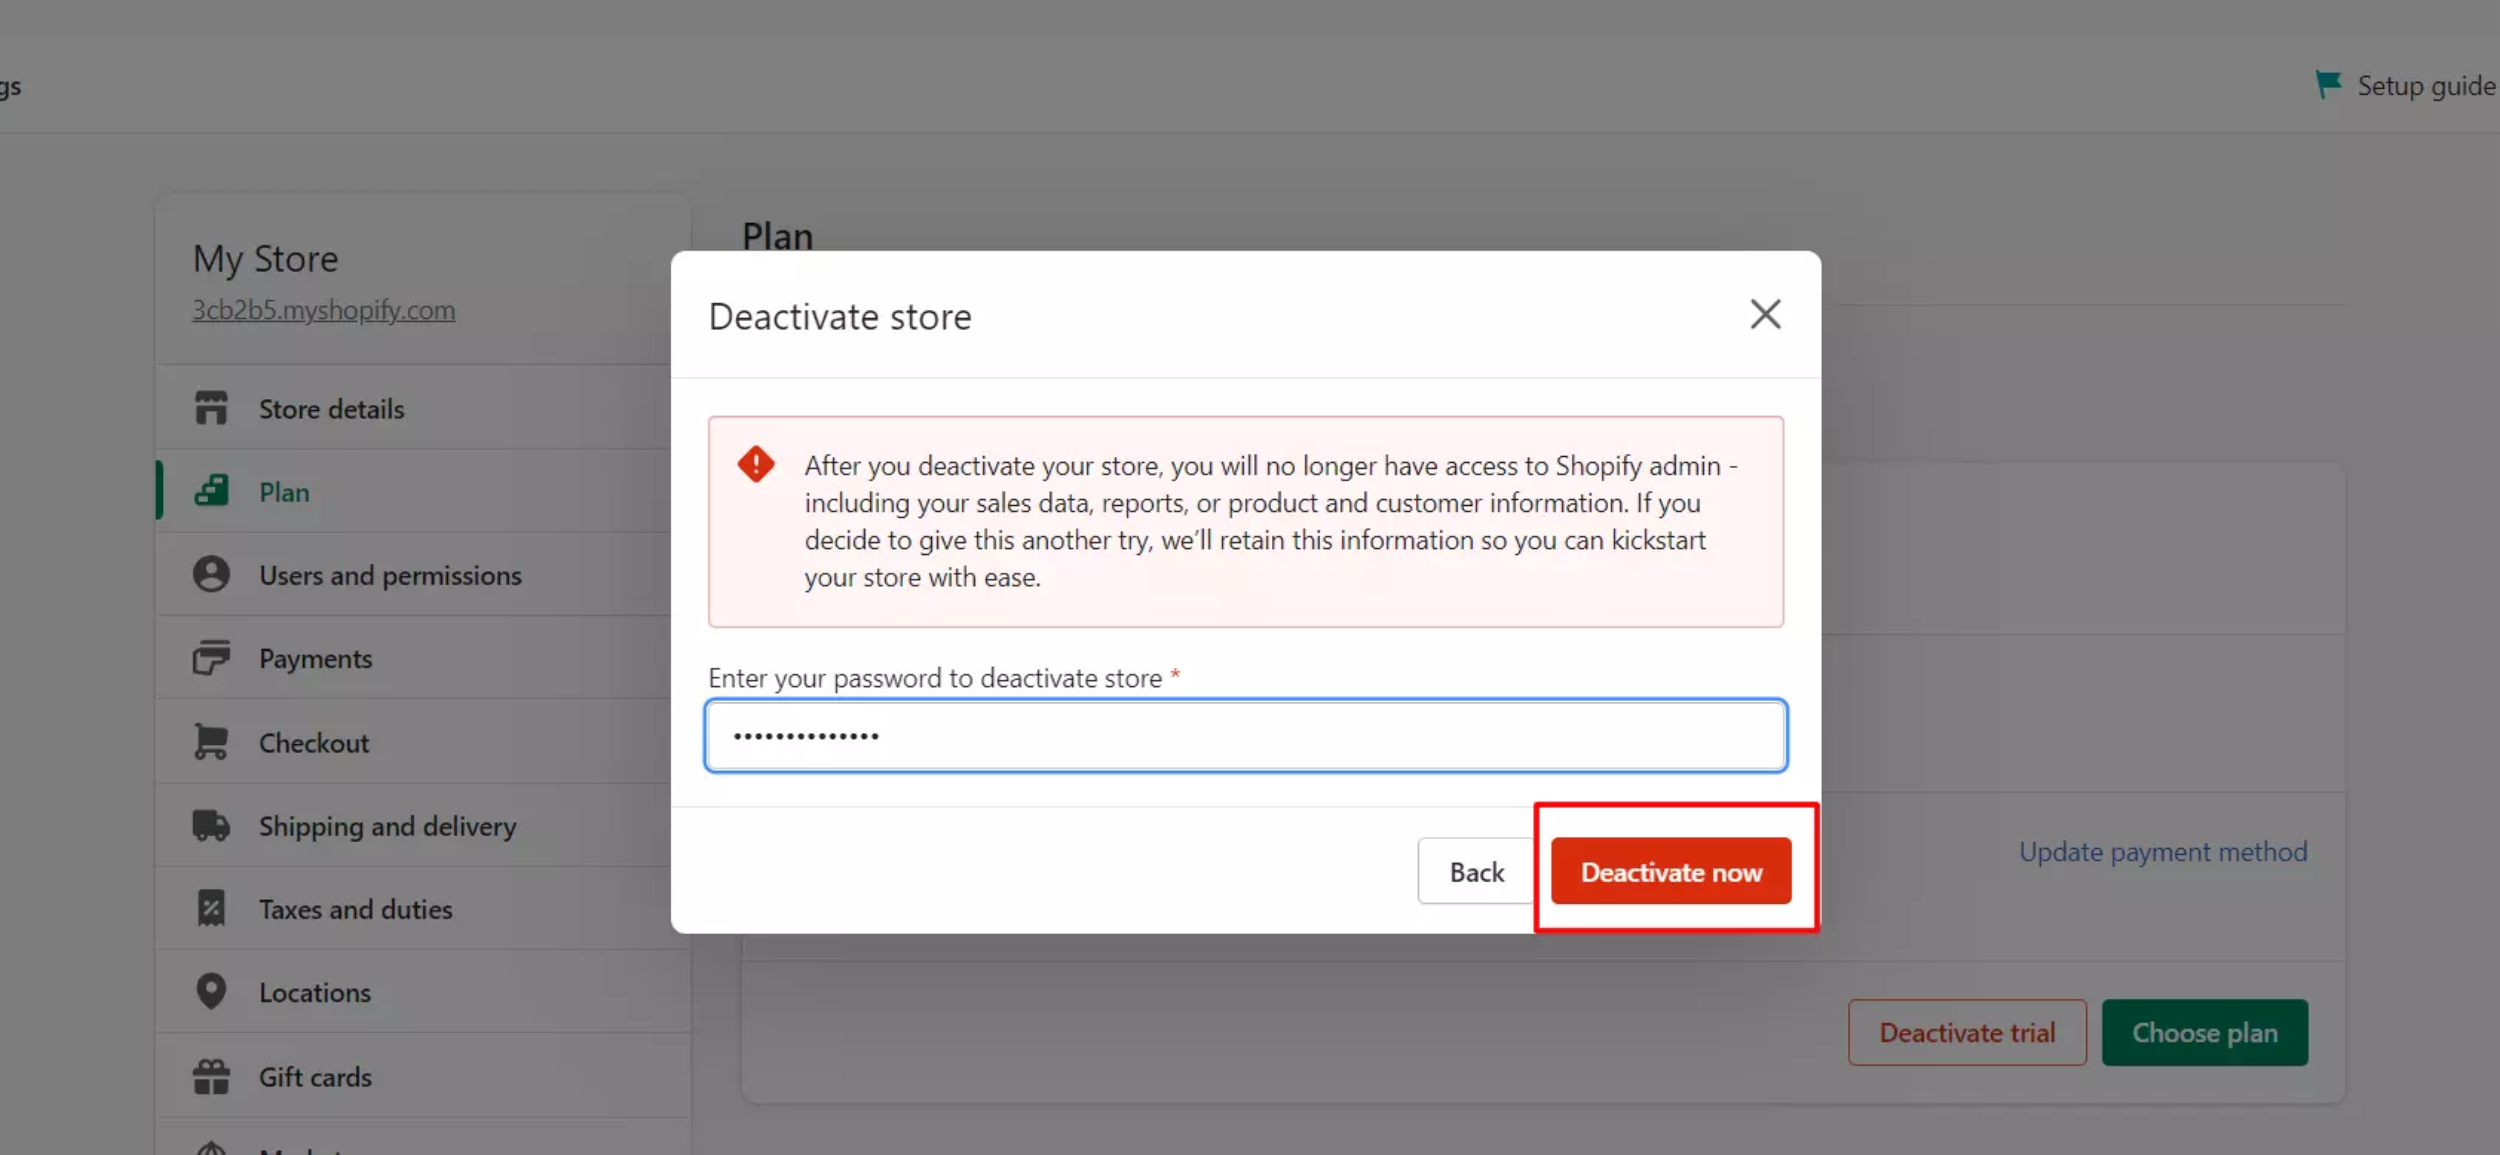Click the Plan sidebar icon
This screenshot has width=2500, height=1155.
[211, 491]
